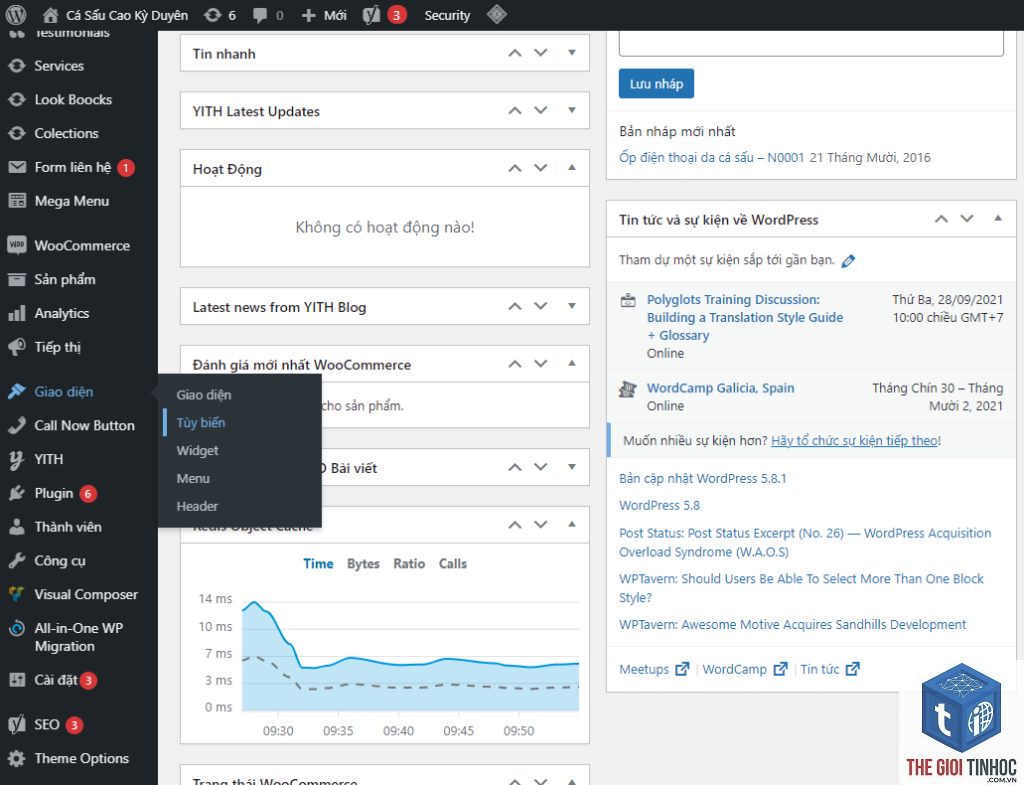Image resolution: width=1024 pixels, height=785 pixels.
Task: Edit event location with the pencil icon
Action: coord(848,261)
